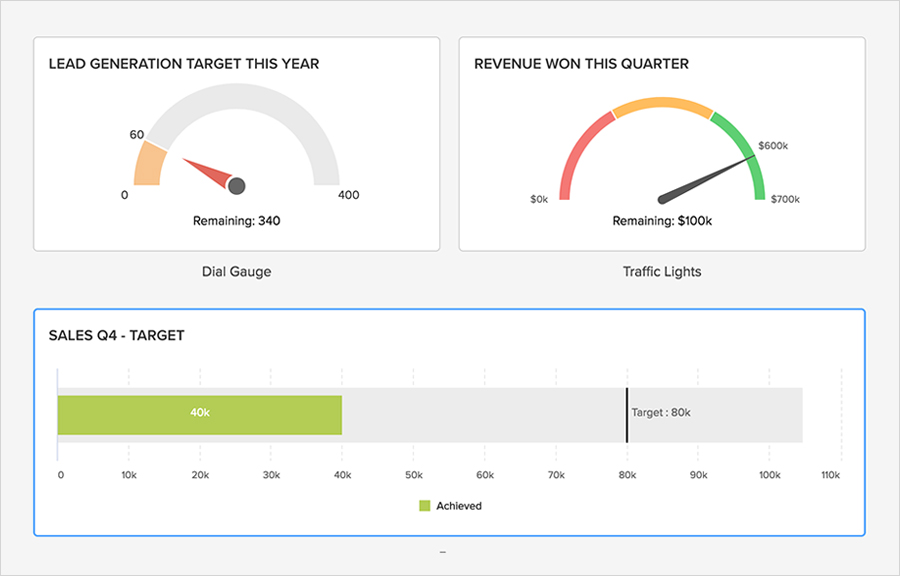Click the dark gray dial gauge pivot knob
This screenshot has width=900, height=576.
pyautogui.click(x=237, y=185)
